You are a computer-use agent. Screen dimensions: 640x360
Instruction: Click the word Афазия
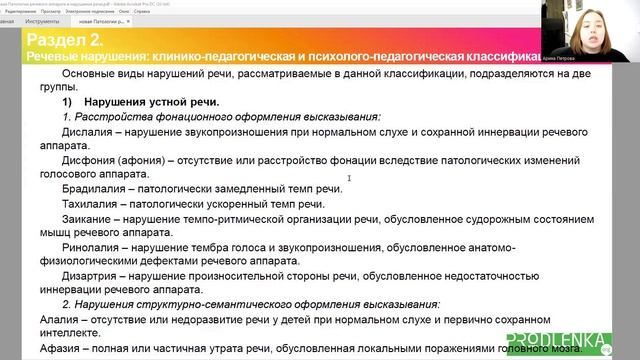tap(60, 349)
